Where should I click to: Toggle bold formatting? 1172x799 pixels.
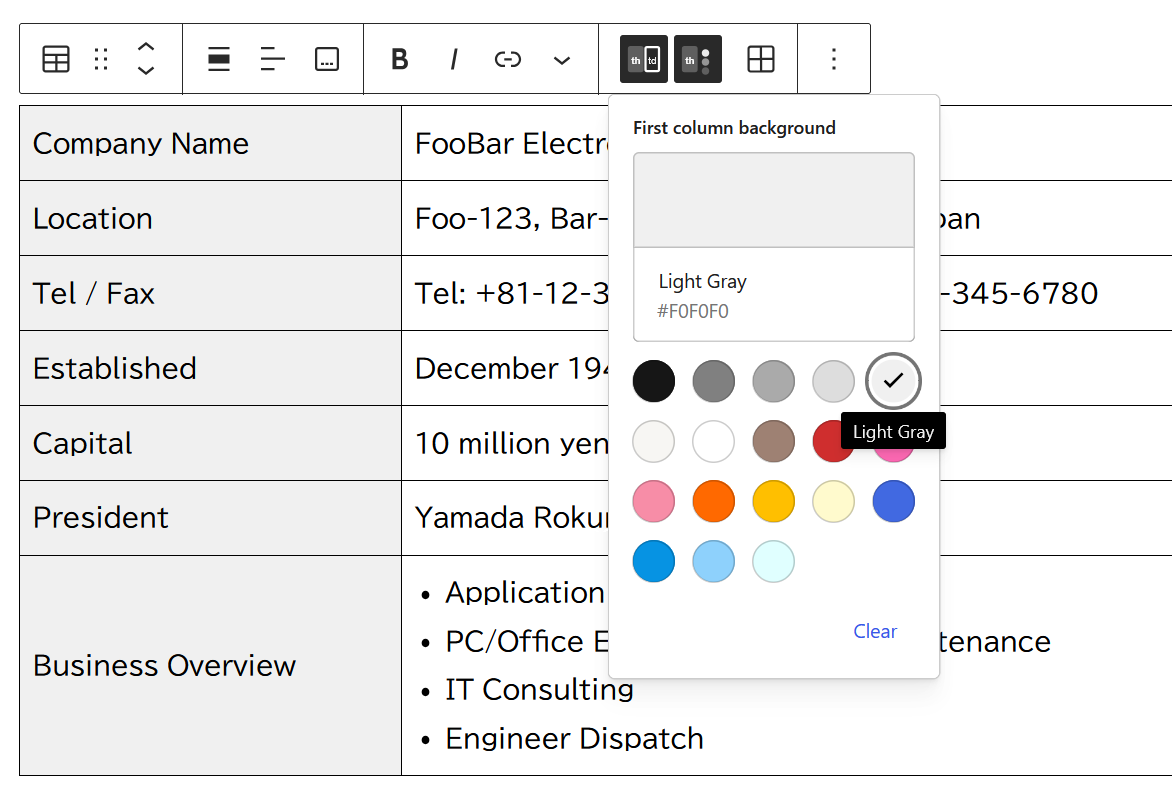coord(400,59)
